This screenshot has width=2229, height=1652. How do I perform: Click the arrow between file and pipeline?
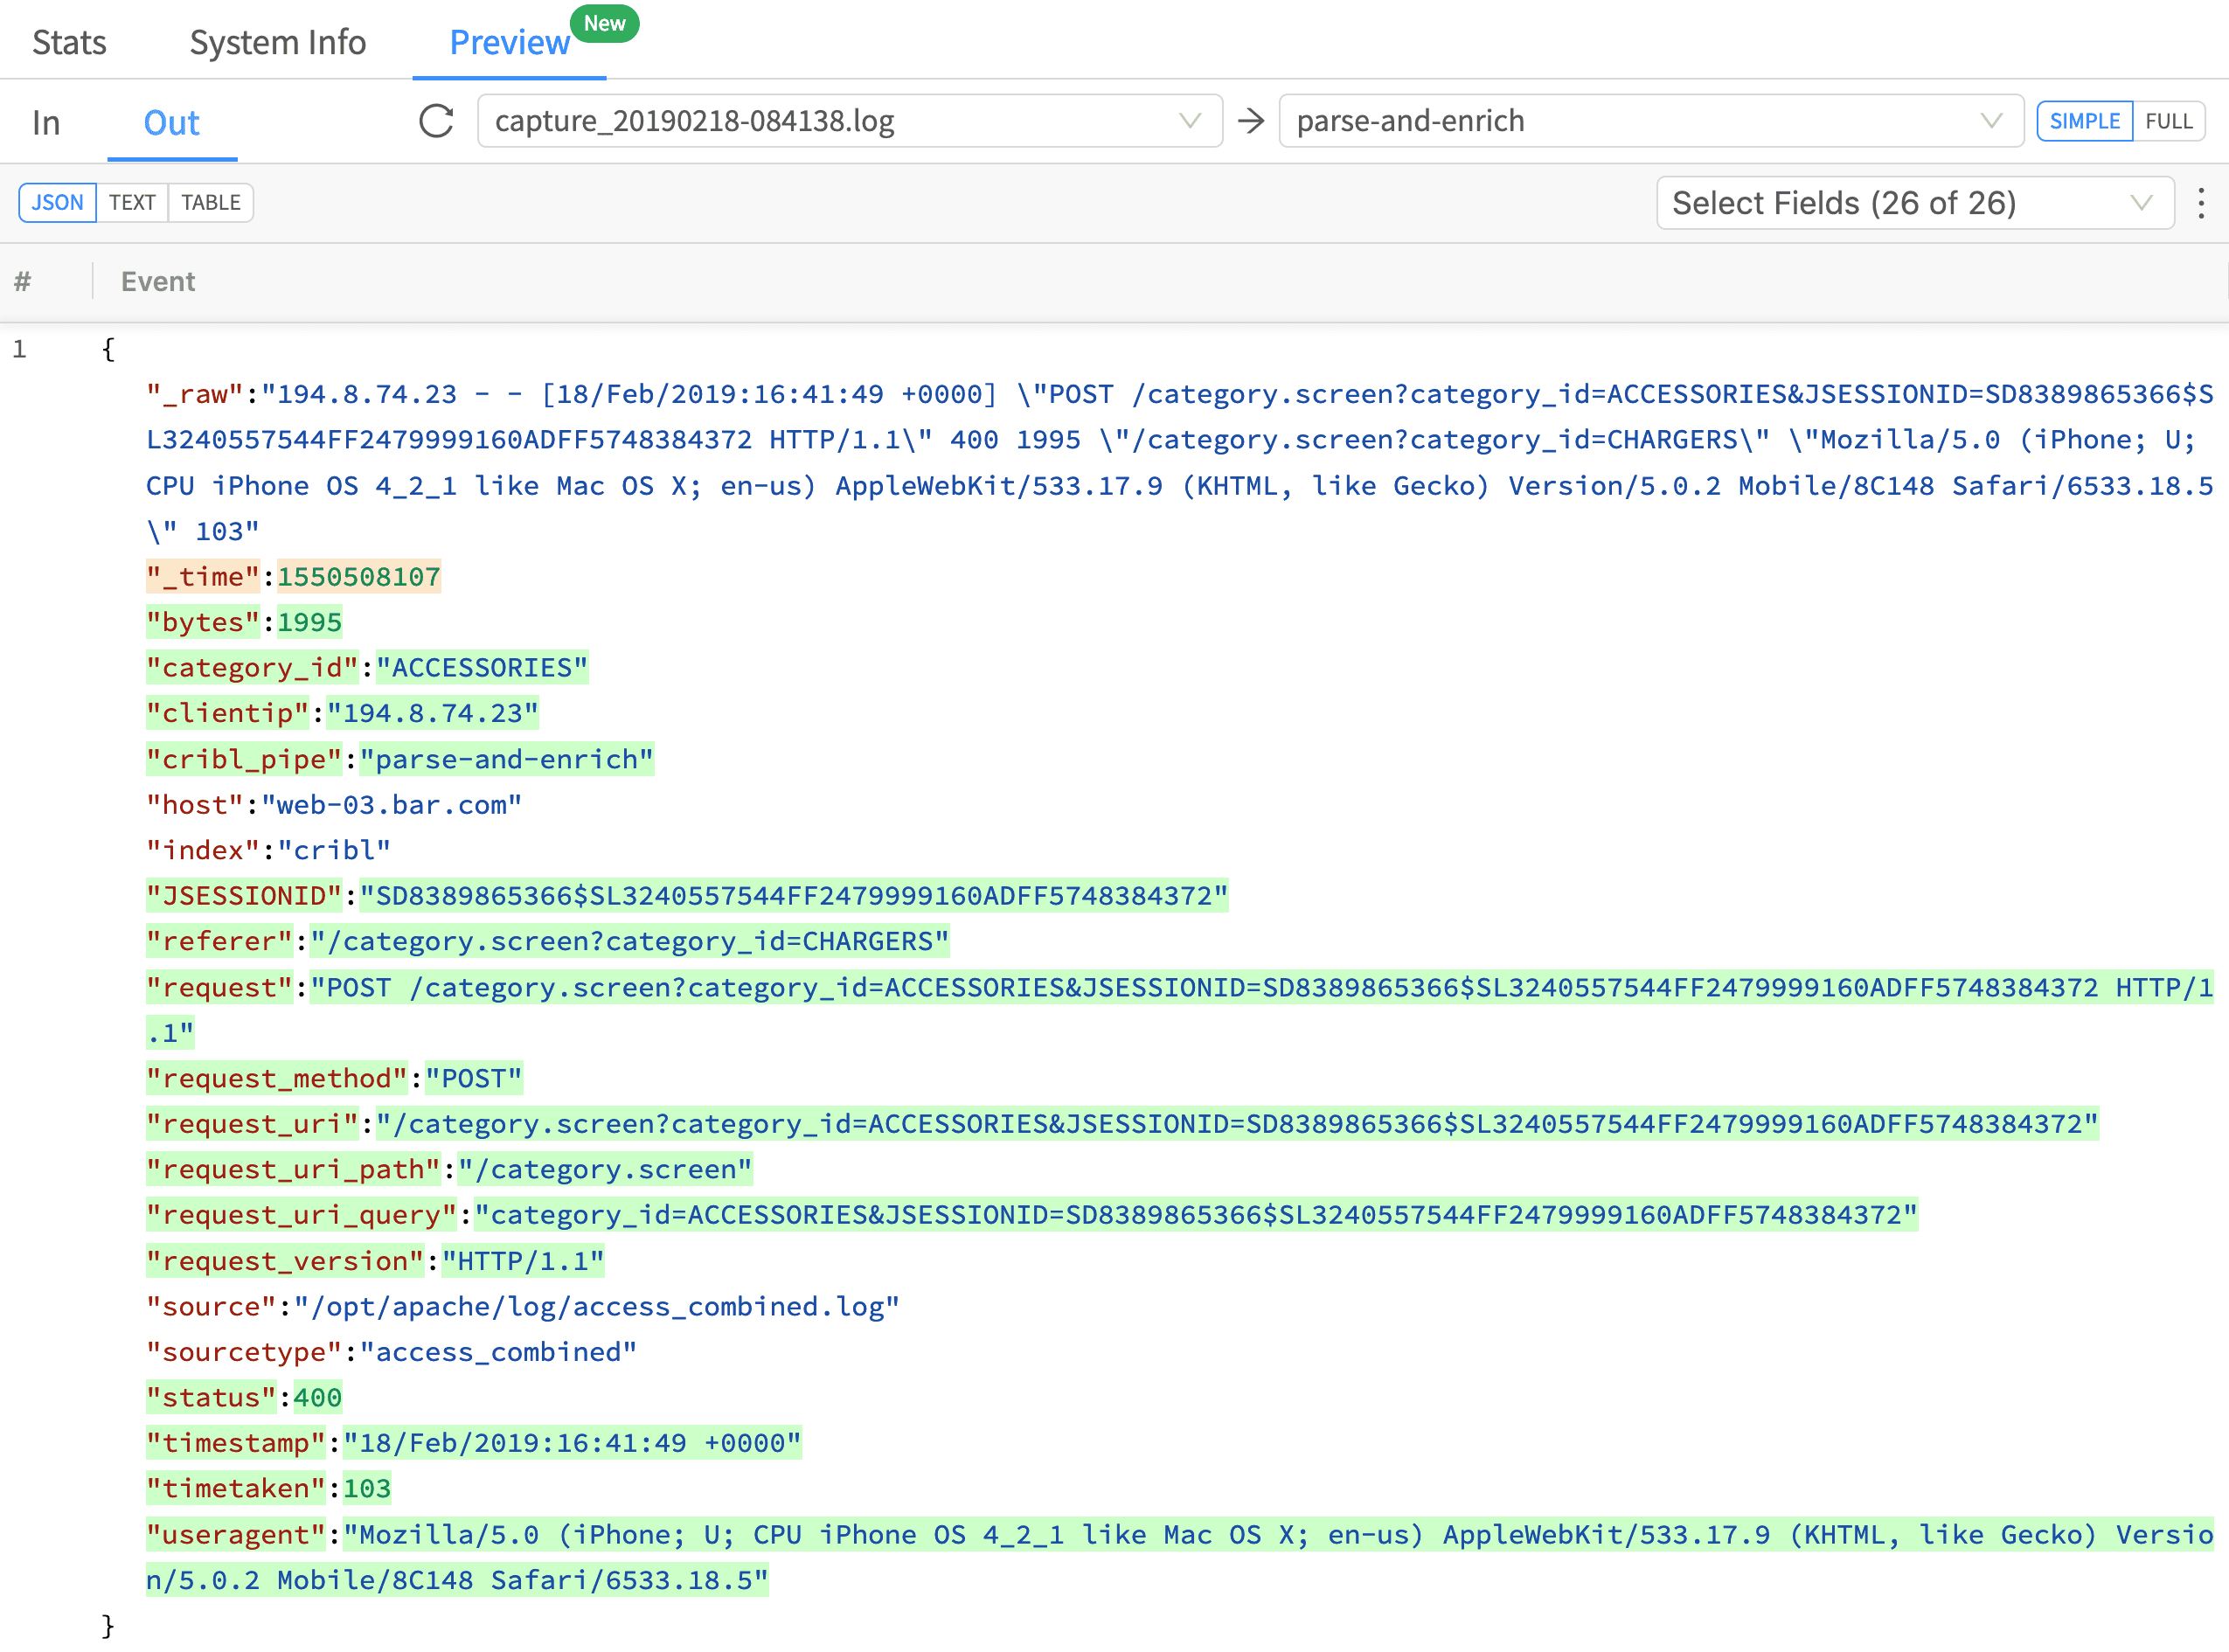click(1250, 121)
